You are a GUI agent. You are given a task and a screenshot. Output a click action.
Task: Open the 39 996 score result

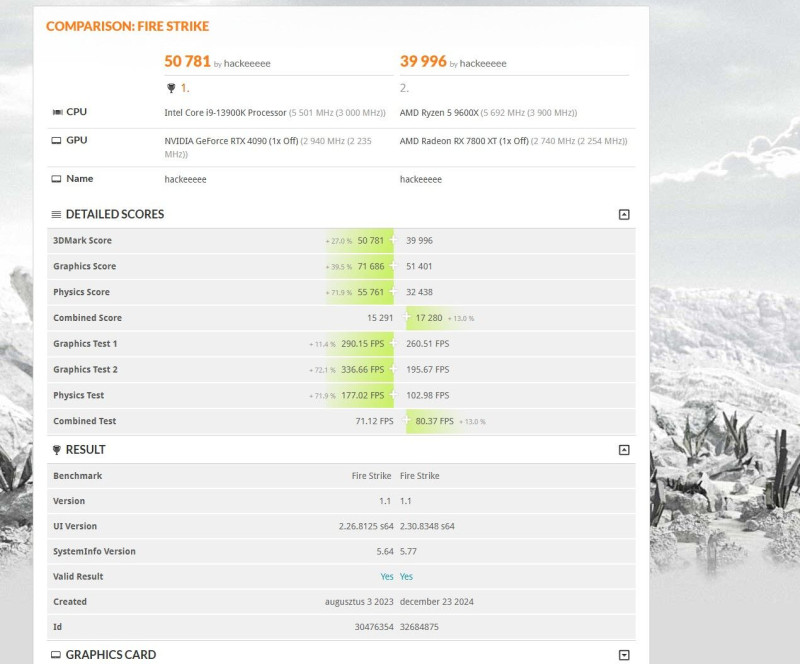click(423, 61)
